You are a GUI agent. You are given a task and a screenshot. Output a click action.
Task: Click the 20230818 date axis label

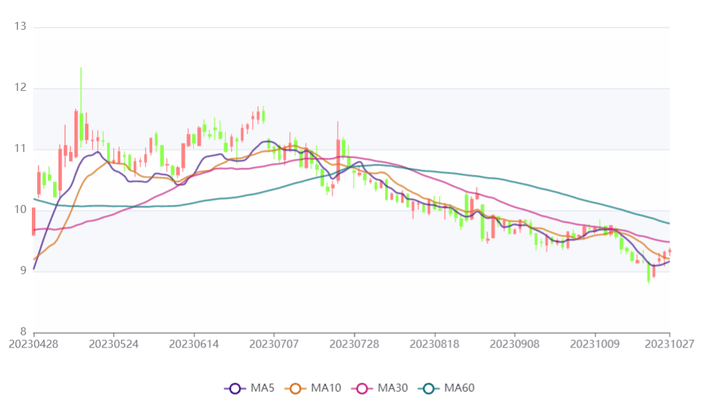(434, 344)
